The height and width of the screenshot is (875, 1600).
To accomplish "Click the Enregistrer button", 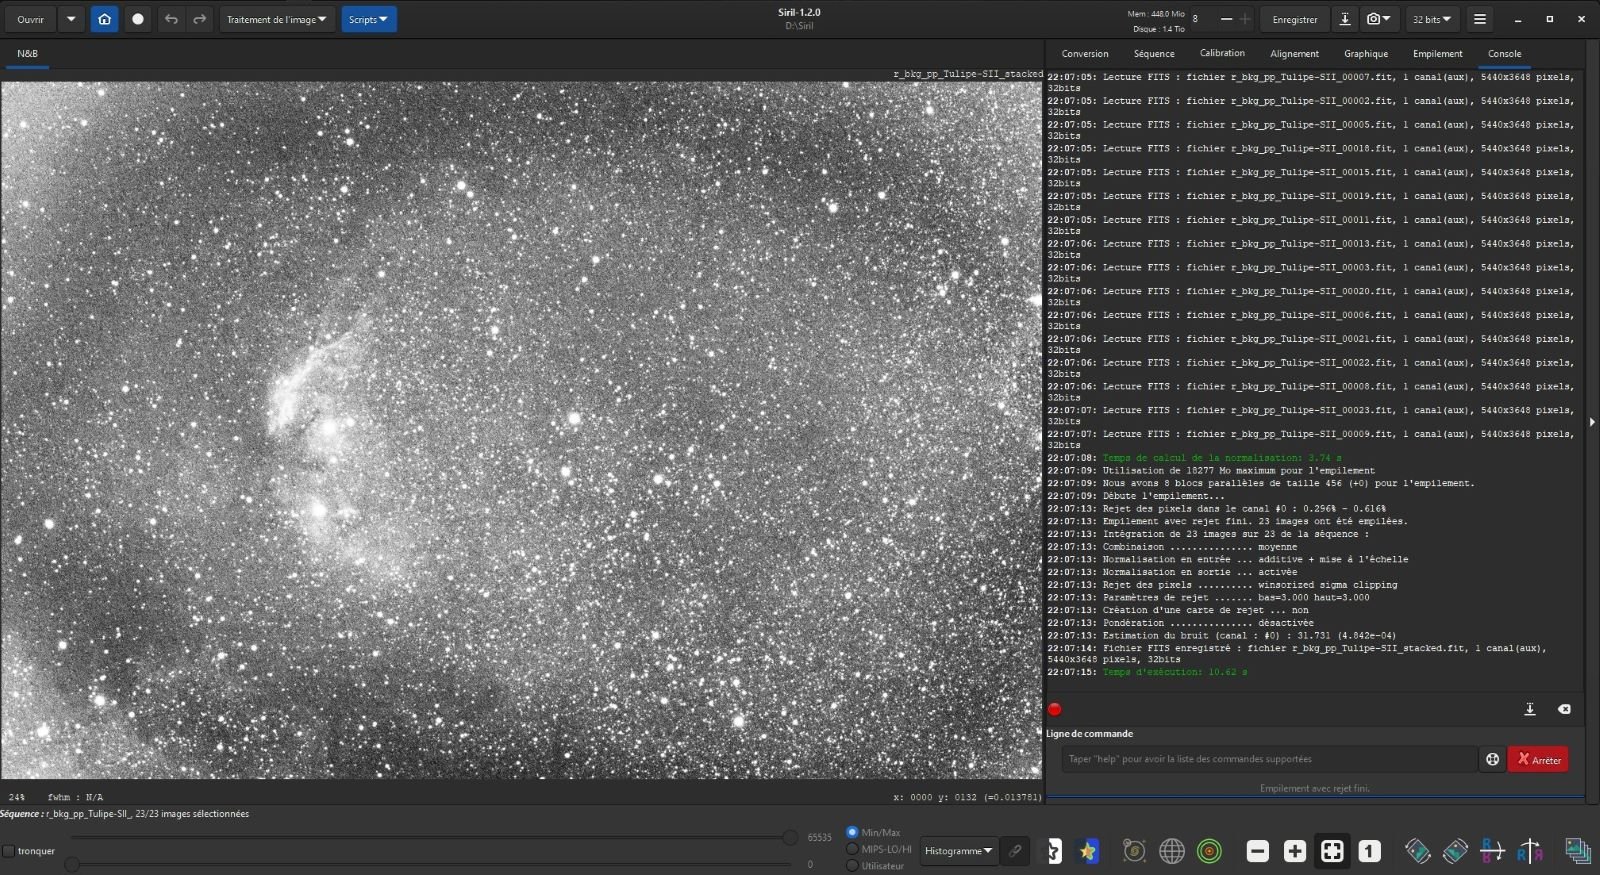I will click(x=1295, y=19).
